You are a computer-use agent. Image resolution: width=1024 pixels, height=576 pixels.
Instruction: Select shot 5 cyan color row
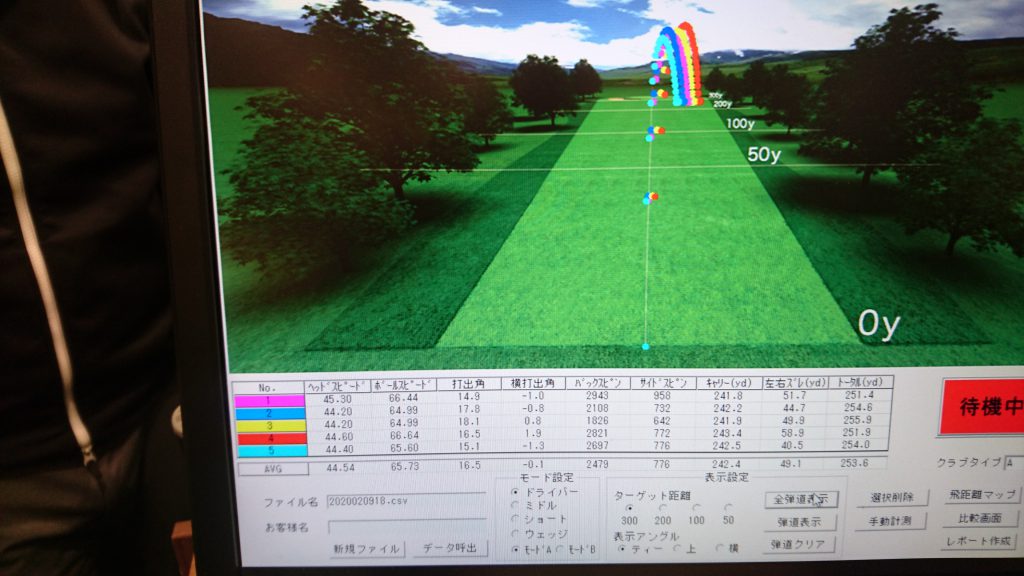coord(272,450)
